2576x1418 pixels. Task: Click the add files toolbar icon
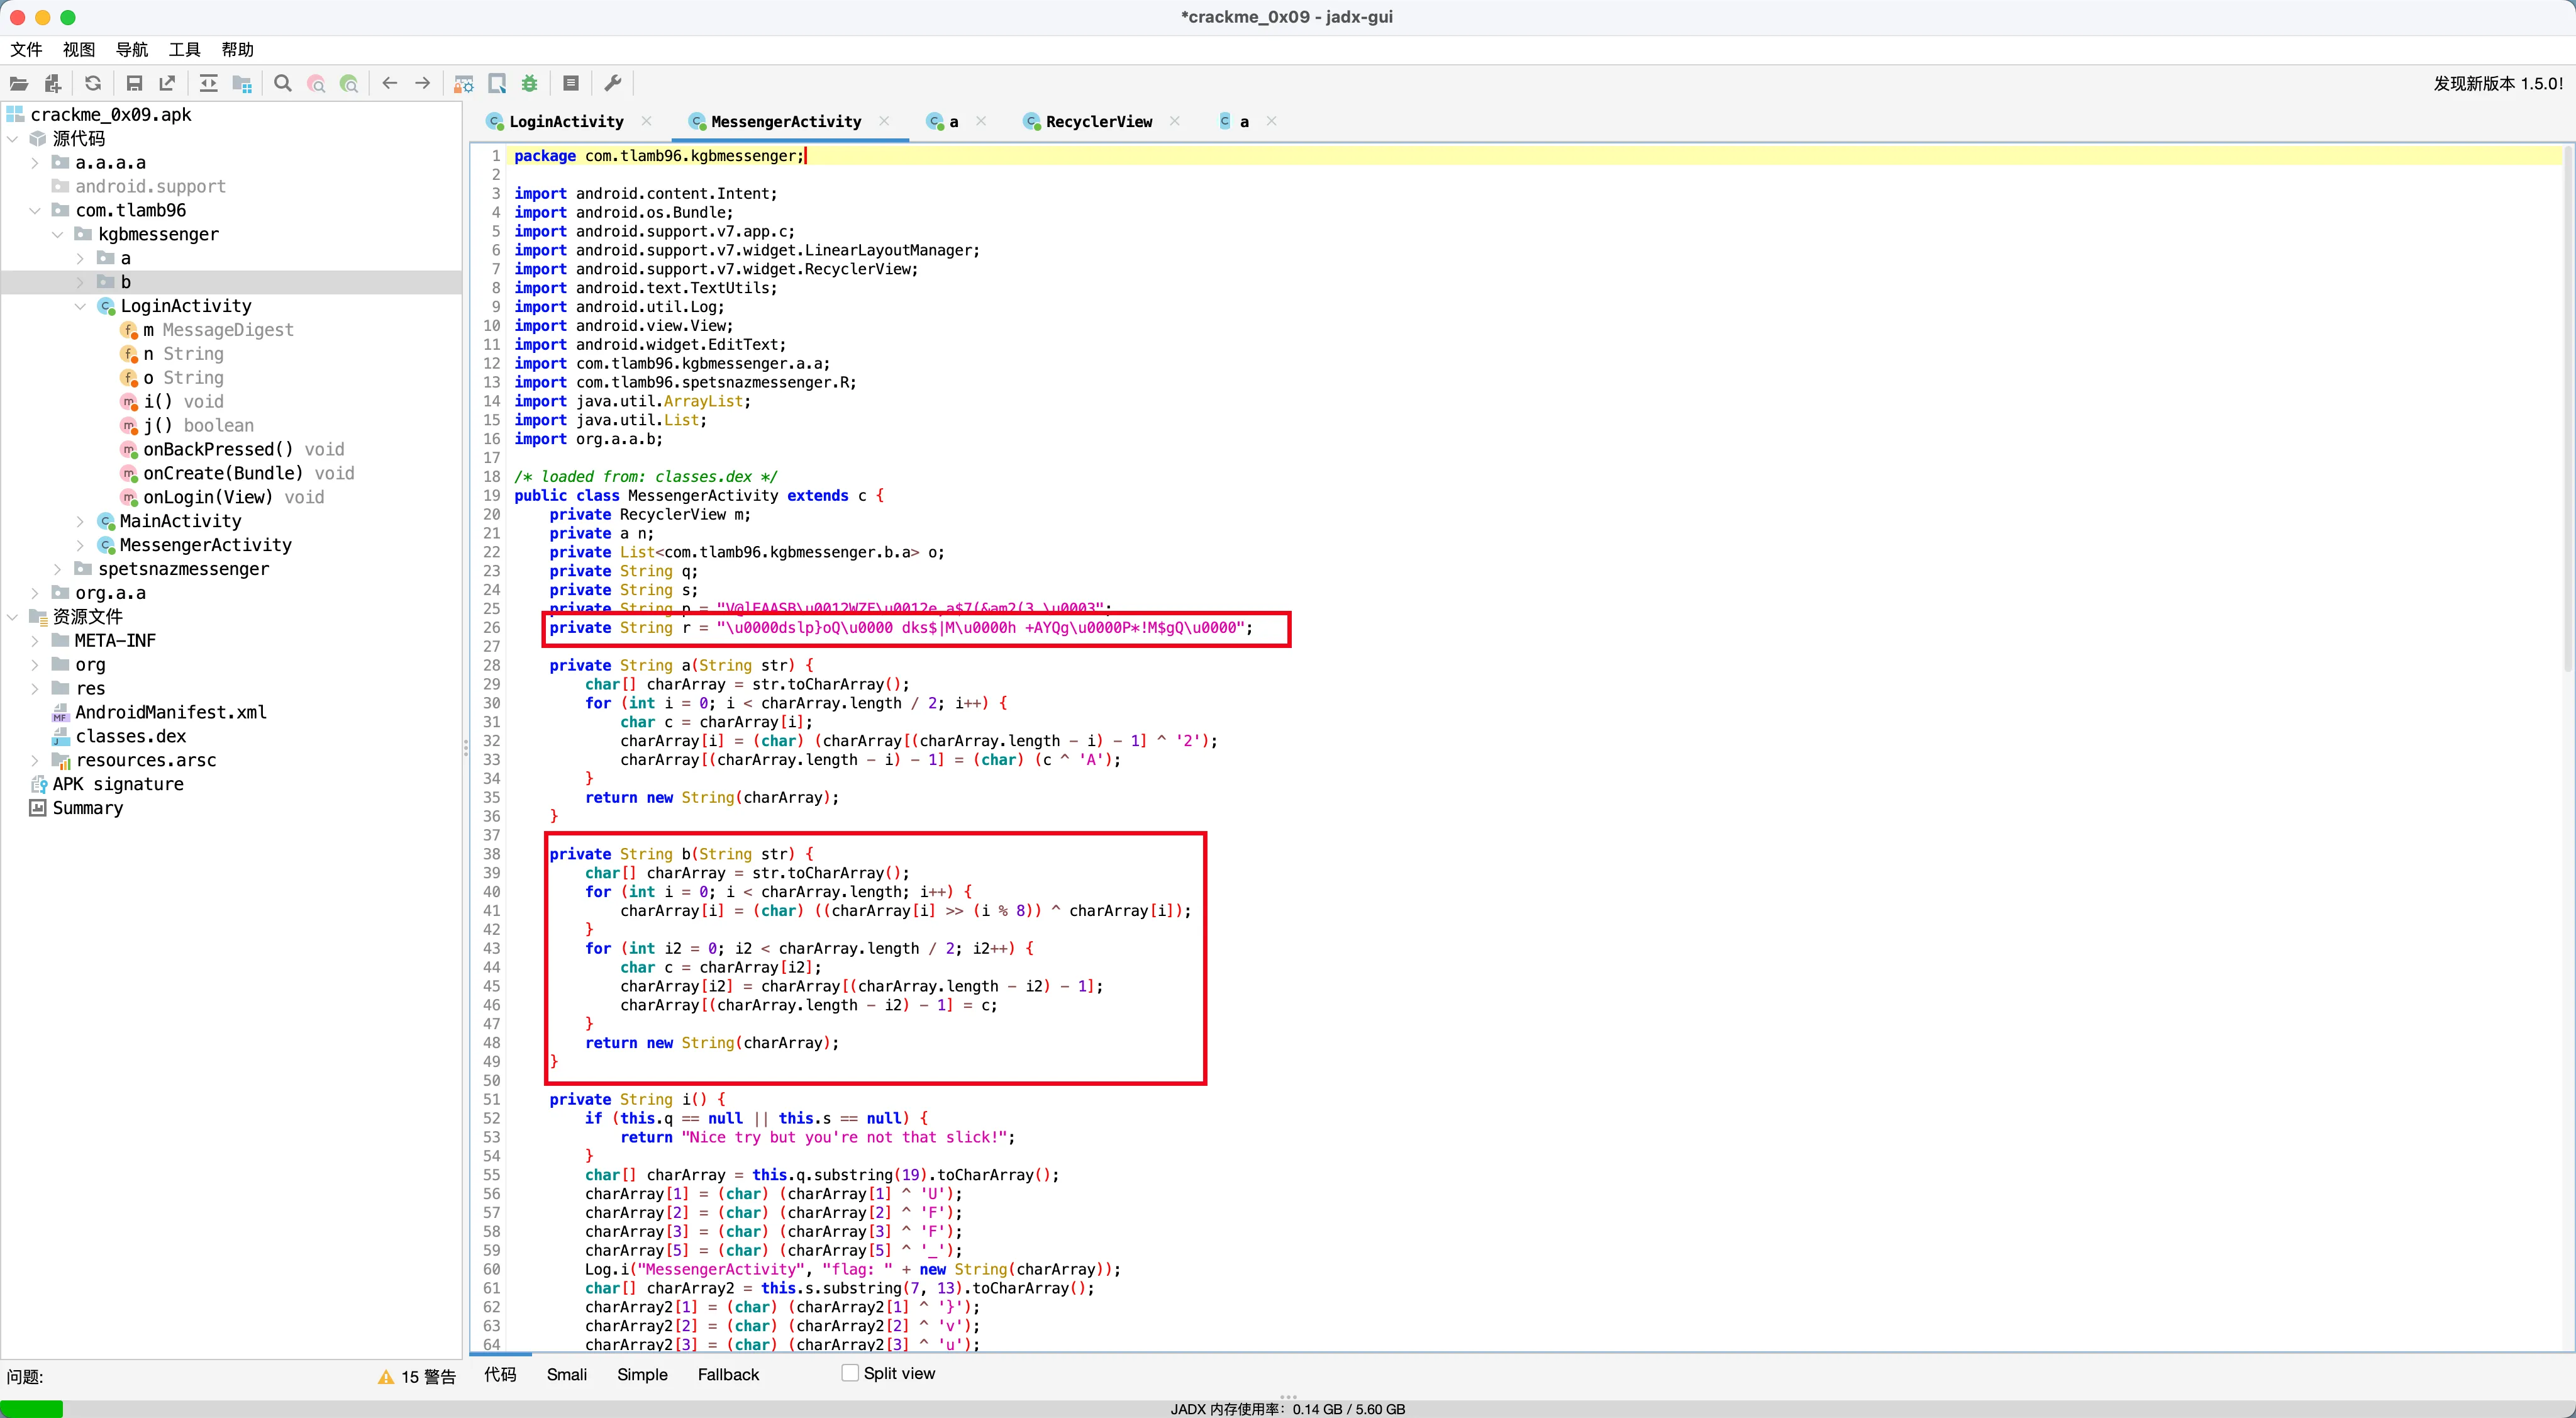[x=53, y=84]
